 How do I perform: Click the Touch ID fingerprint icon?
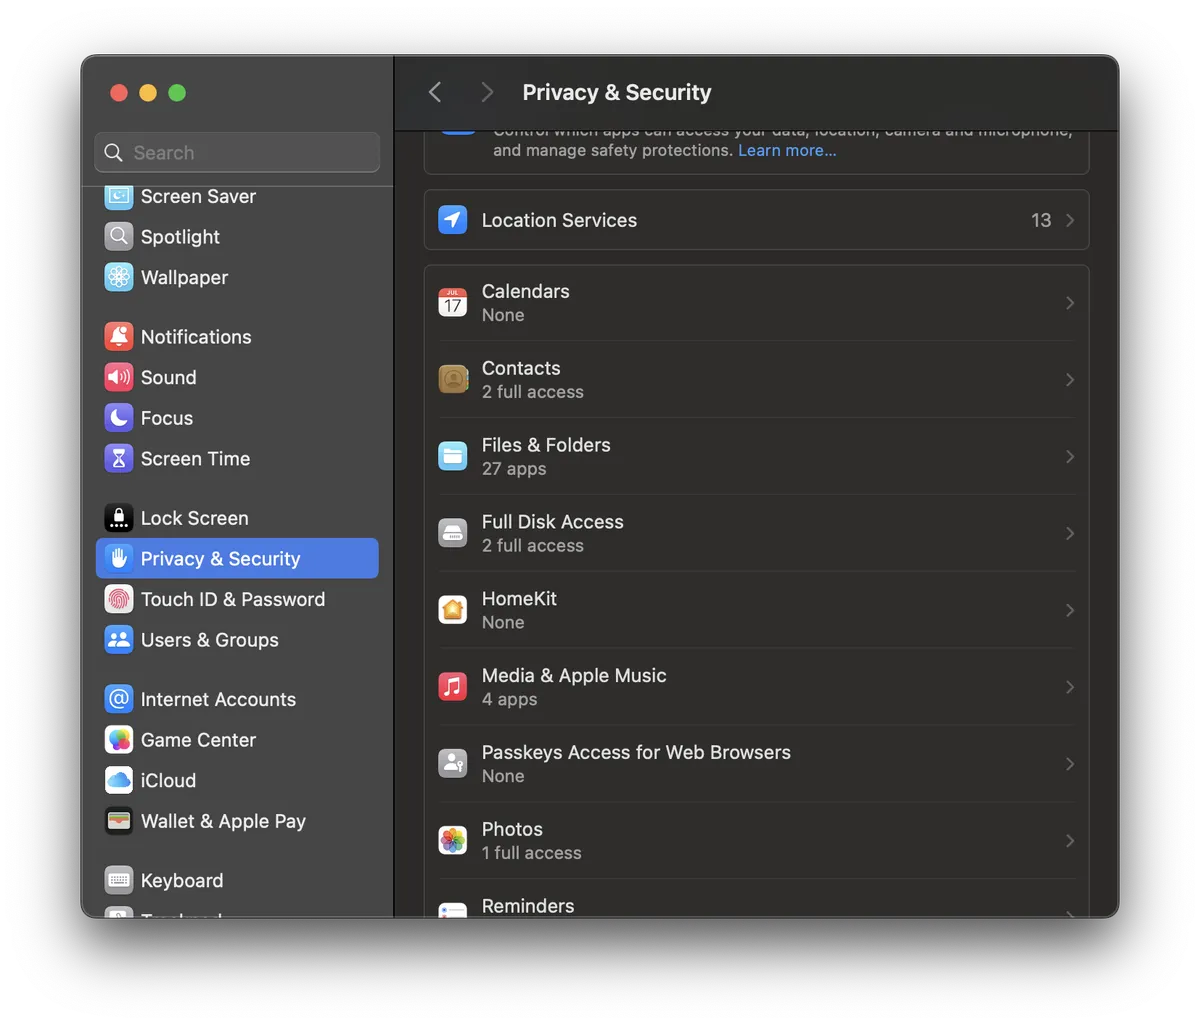pyautogui.click(x=119, y=599)
